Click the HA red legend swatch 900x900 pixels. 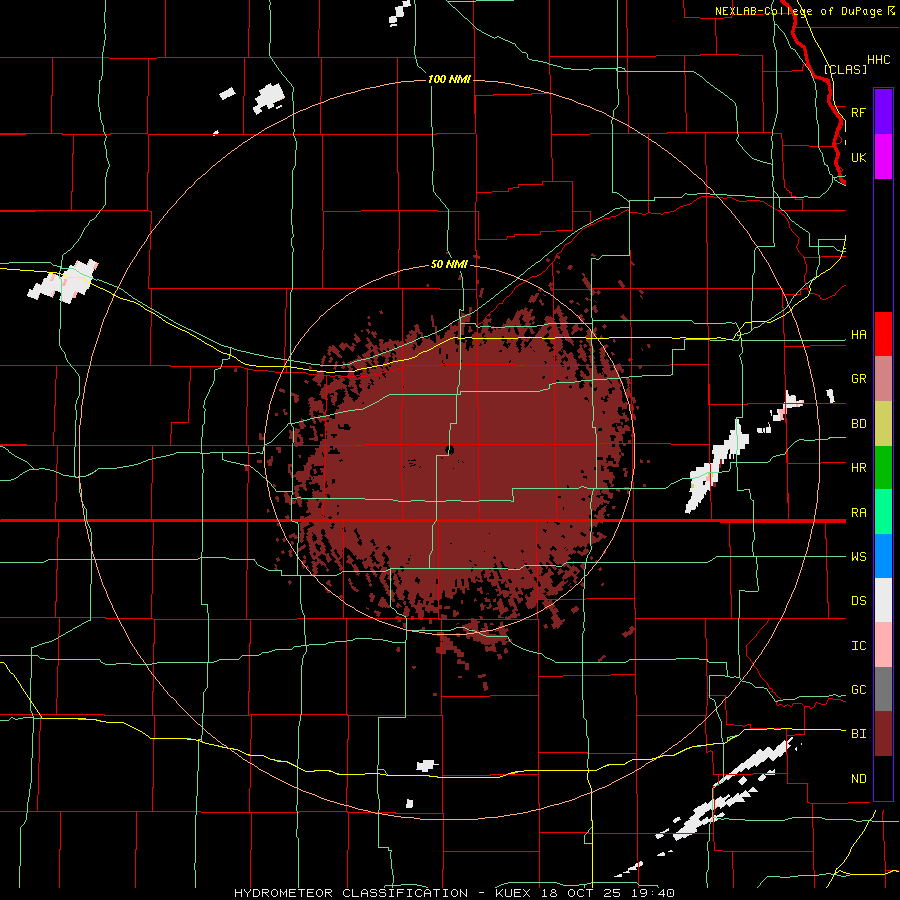pyautogui.click(x=883, y=334)
